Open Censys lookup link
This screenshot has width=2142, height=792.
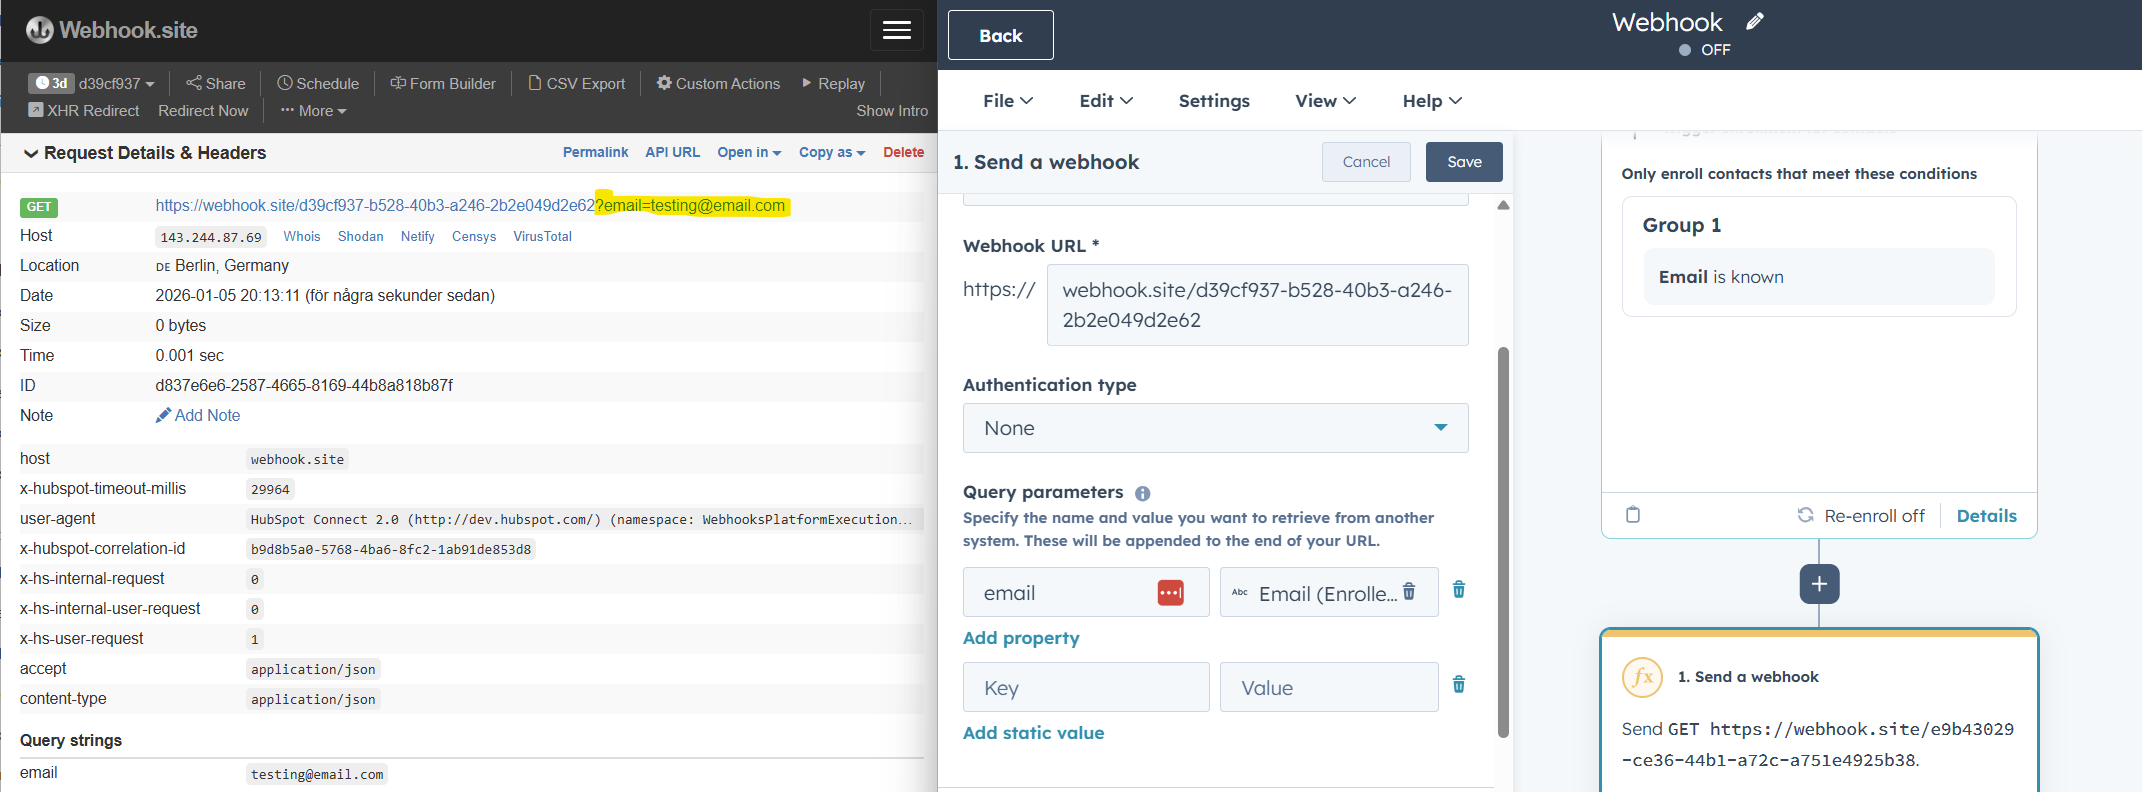tap(474, 236)
